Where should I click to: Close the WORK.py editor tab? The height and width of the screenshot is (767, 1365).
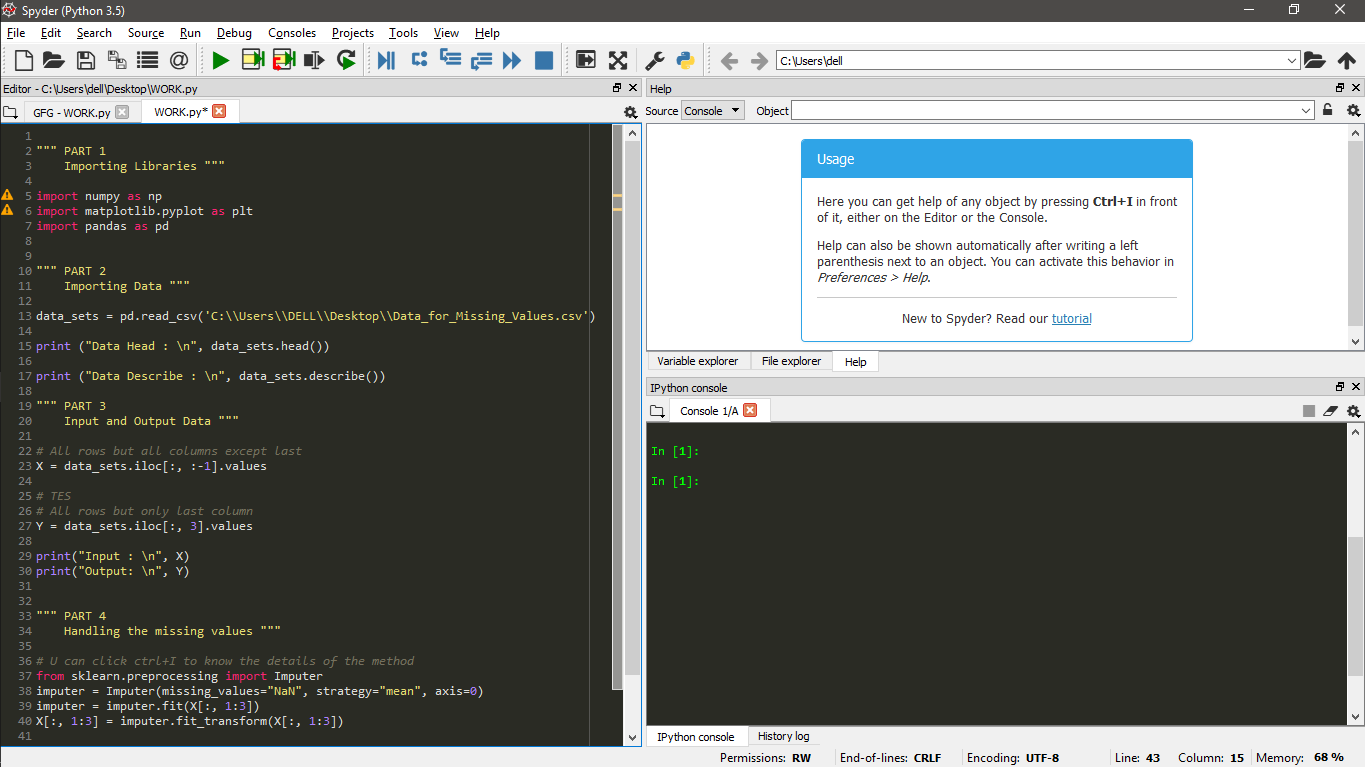[219, 111]
